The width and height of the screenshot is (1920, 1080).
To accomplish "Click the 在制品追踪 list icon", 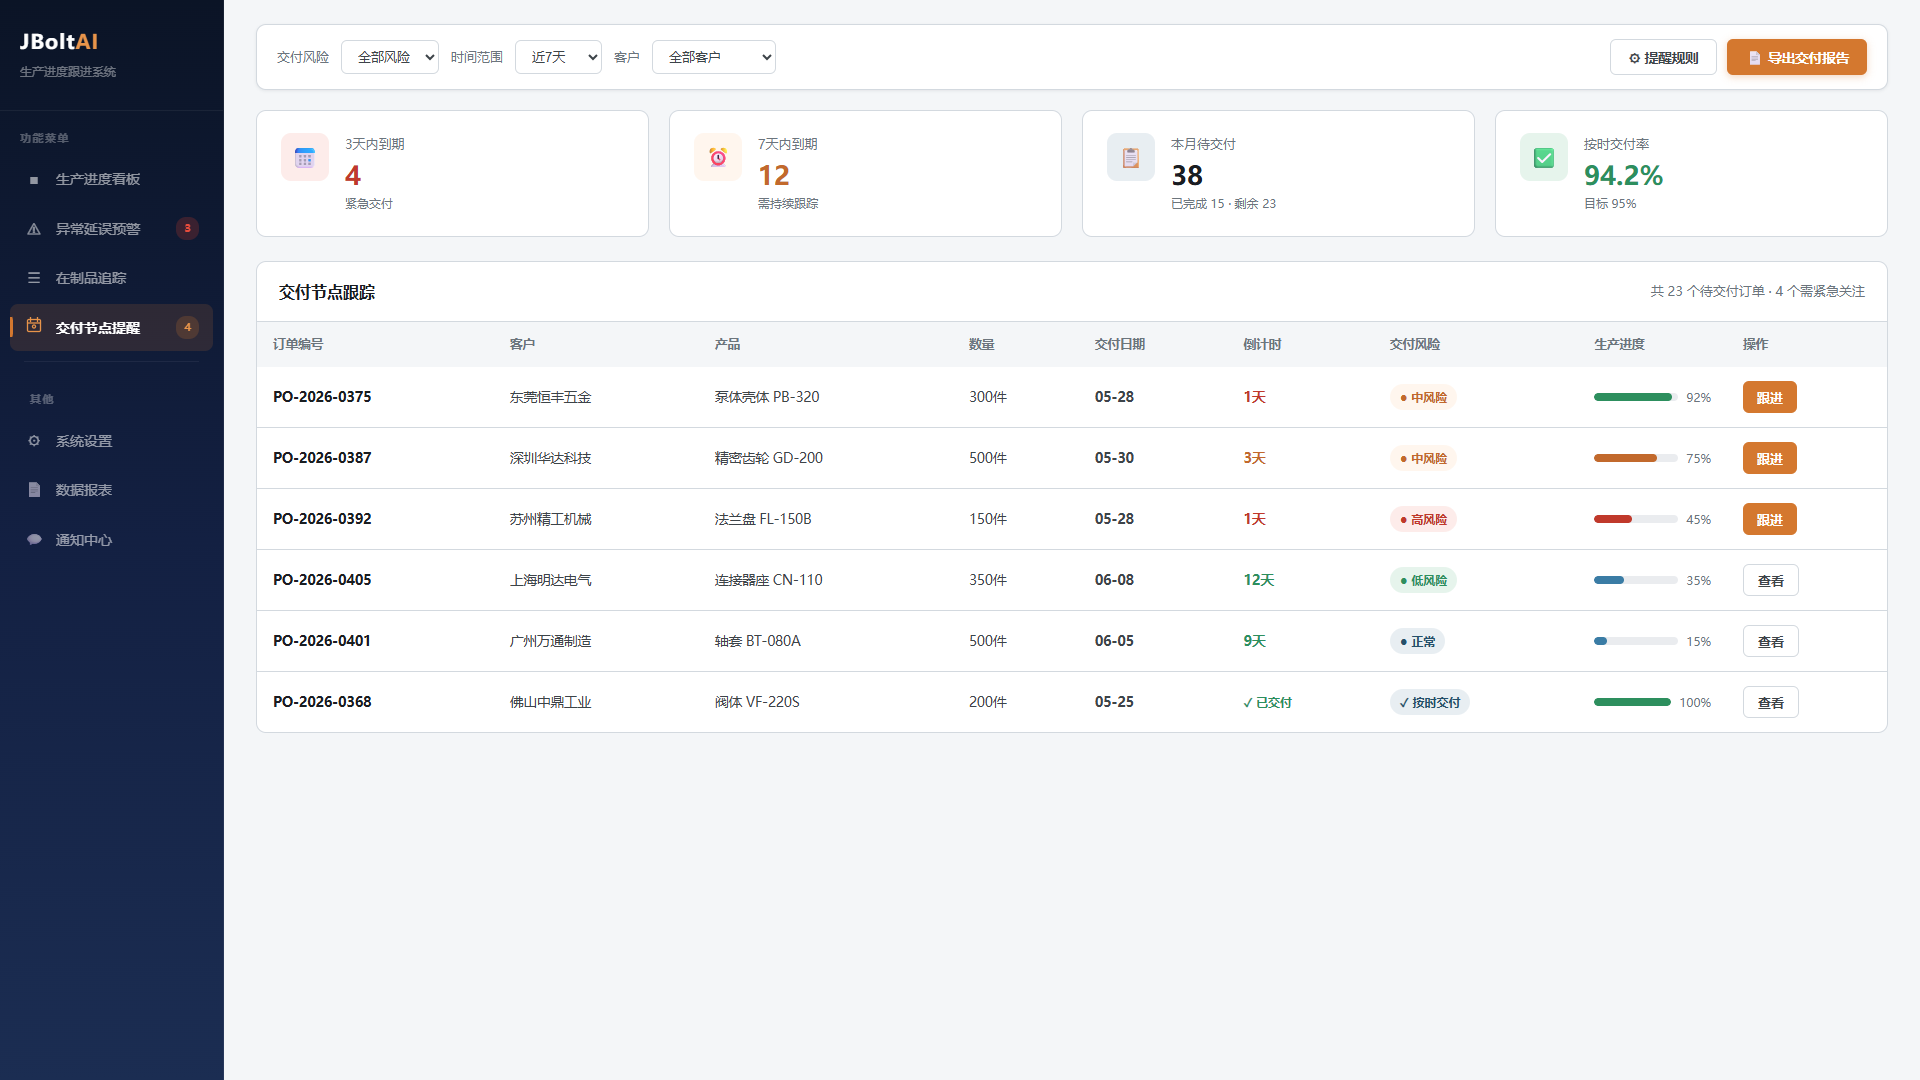I will pos(34,278).
